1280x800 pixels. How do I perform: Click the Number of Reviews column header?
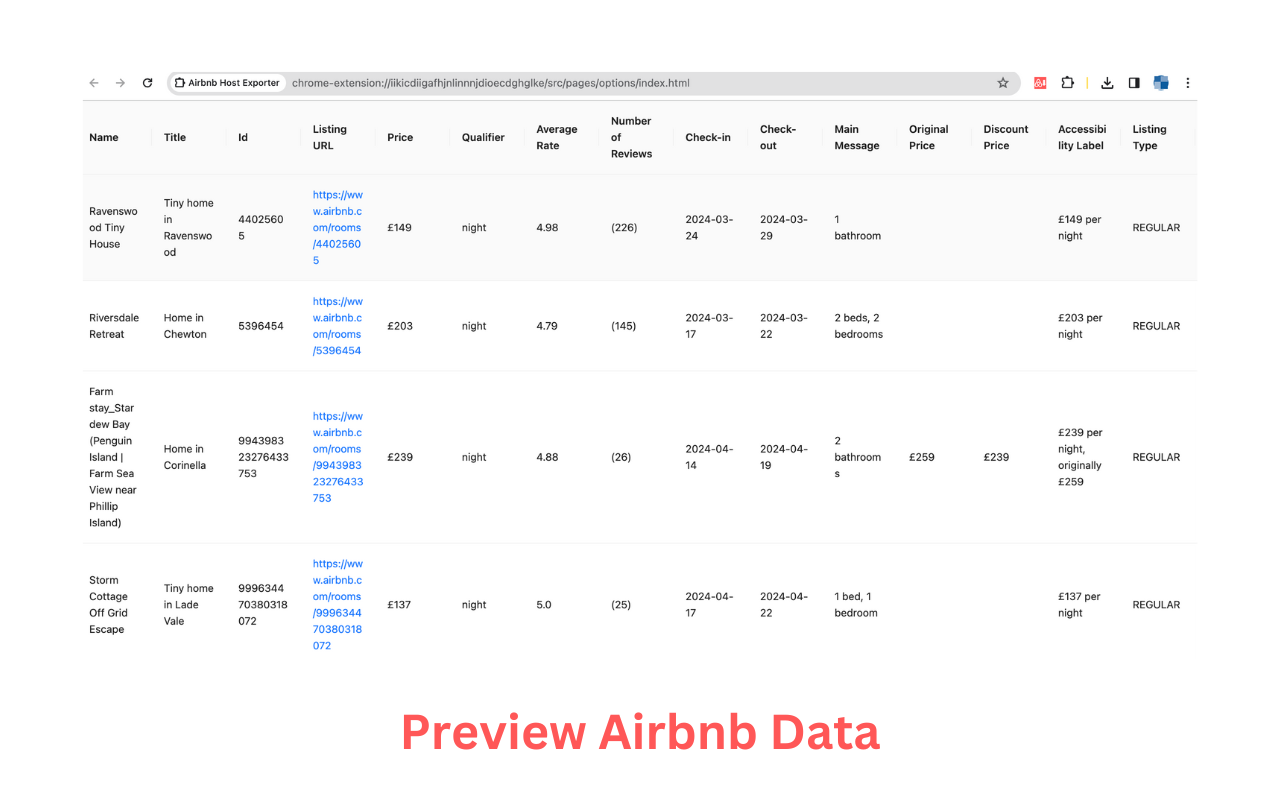631,137
